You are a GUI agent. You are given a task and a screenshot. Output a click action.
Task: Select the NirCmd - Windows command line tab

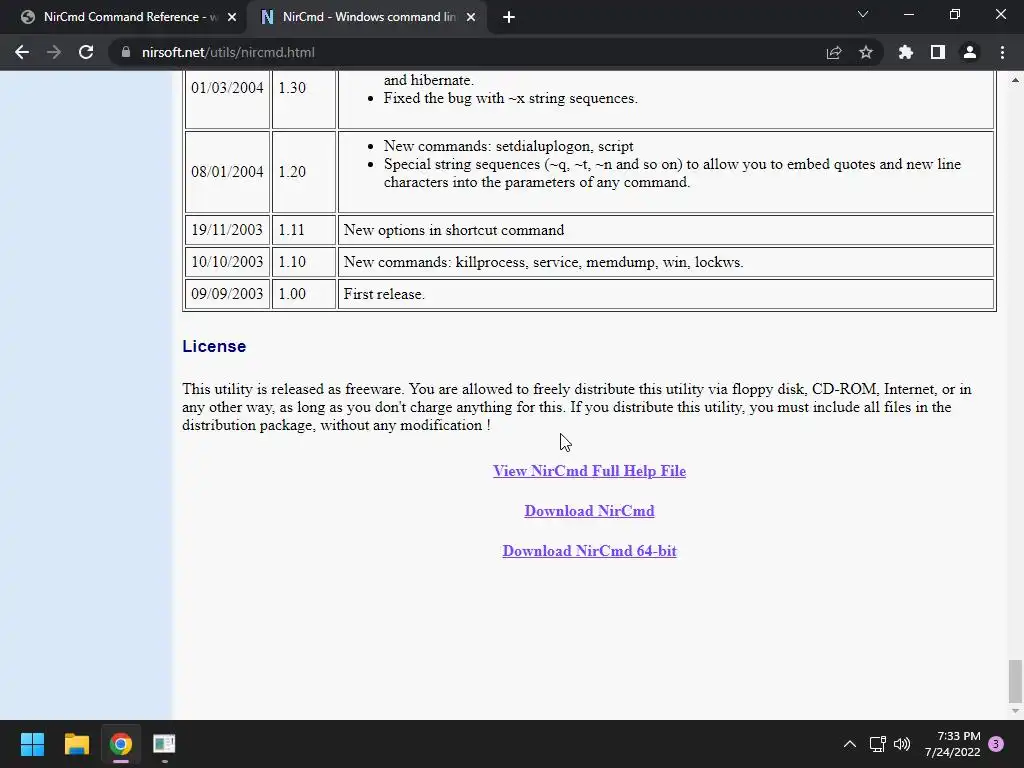pyautogui.click(x=366, y=17)
